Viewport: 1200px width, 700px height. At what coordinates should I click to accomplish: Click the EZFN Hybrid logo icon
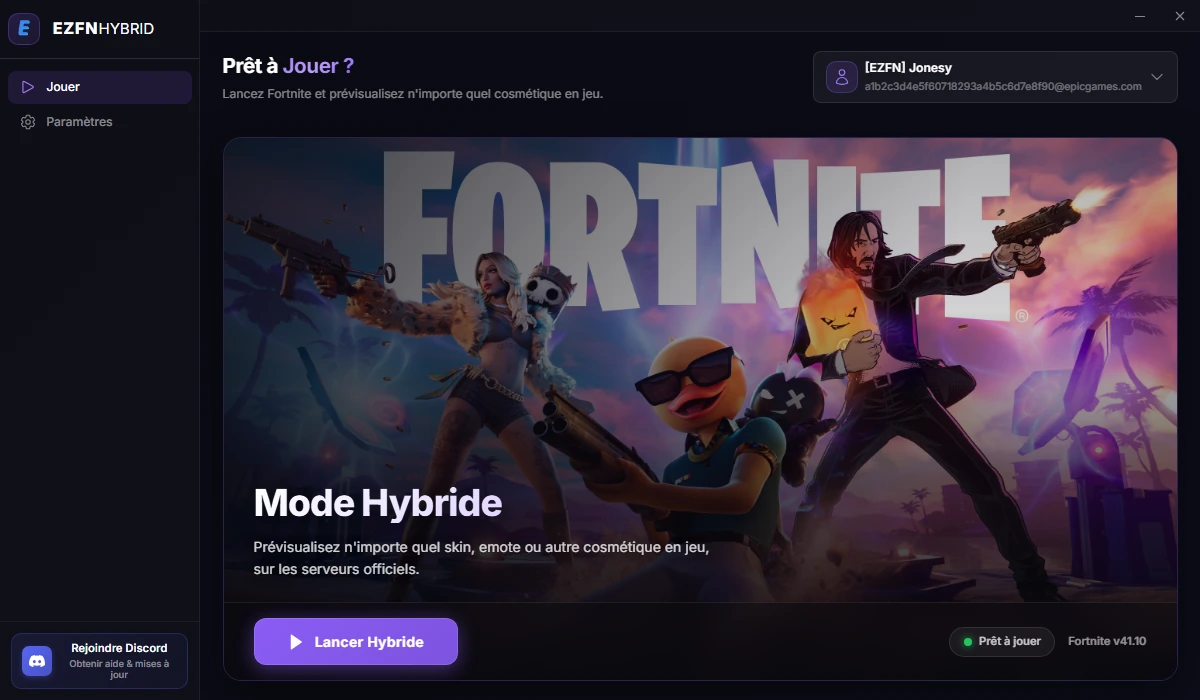point(24,29)
